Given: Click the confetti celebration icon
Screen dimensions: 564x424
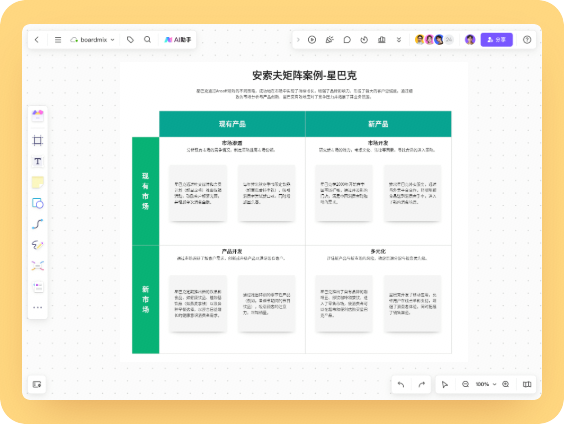Looking at the screenshot, I should (329, 40).
